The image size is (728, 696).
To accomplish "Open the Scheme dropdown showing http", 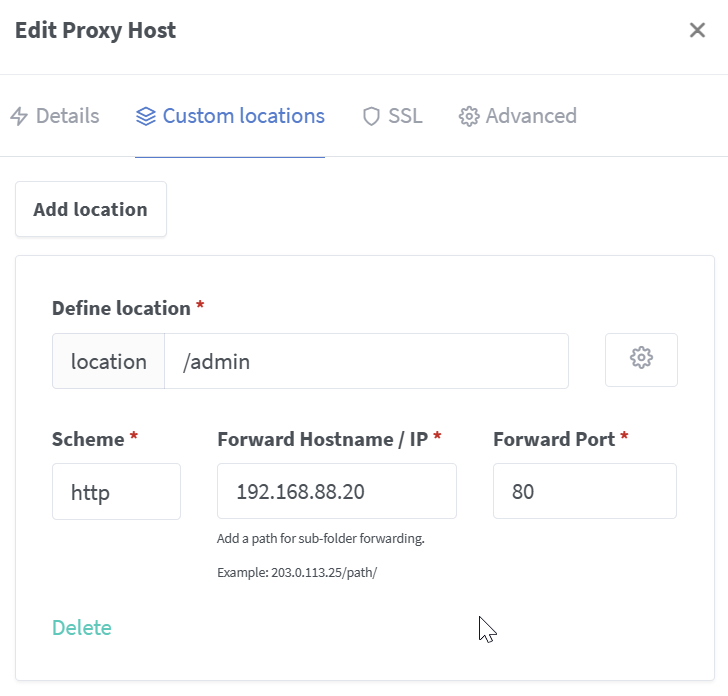I will 116,491.
